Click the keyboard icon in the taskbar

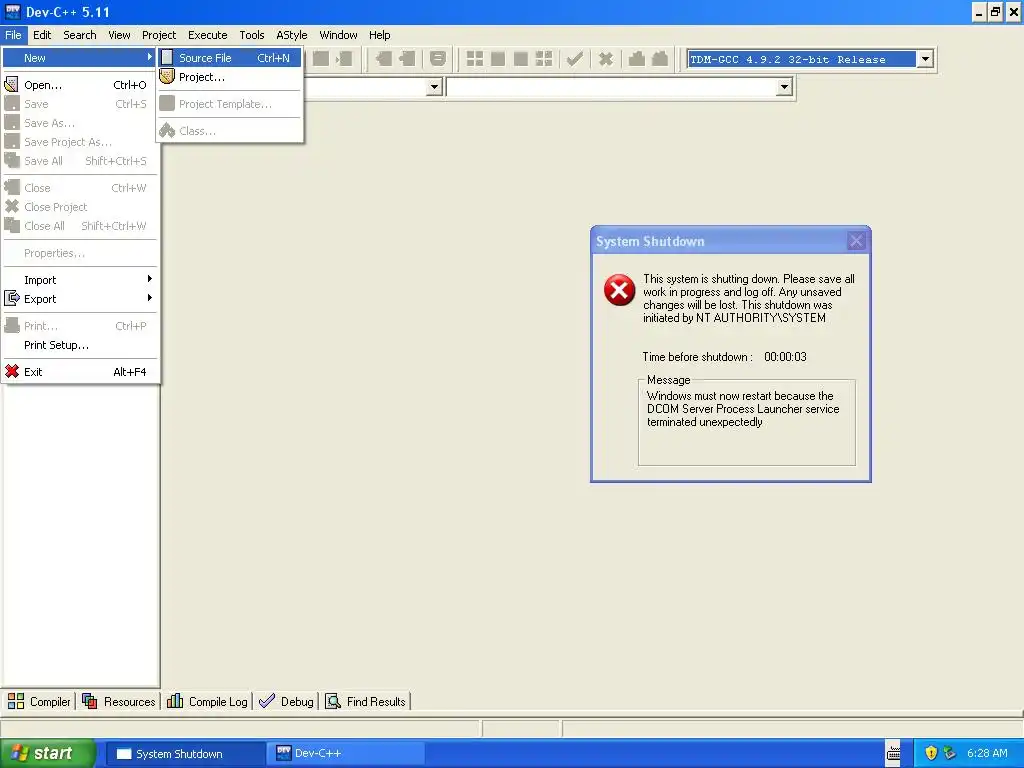pyautogui.click(x=893, y=753)
